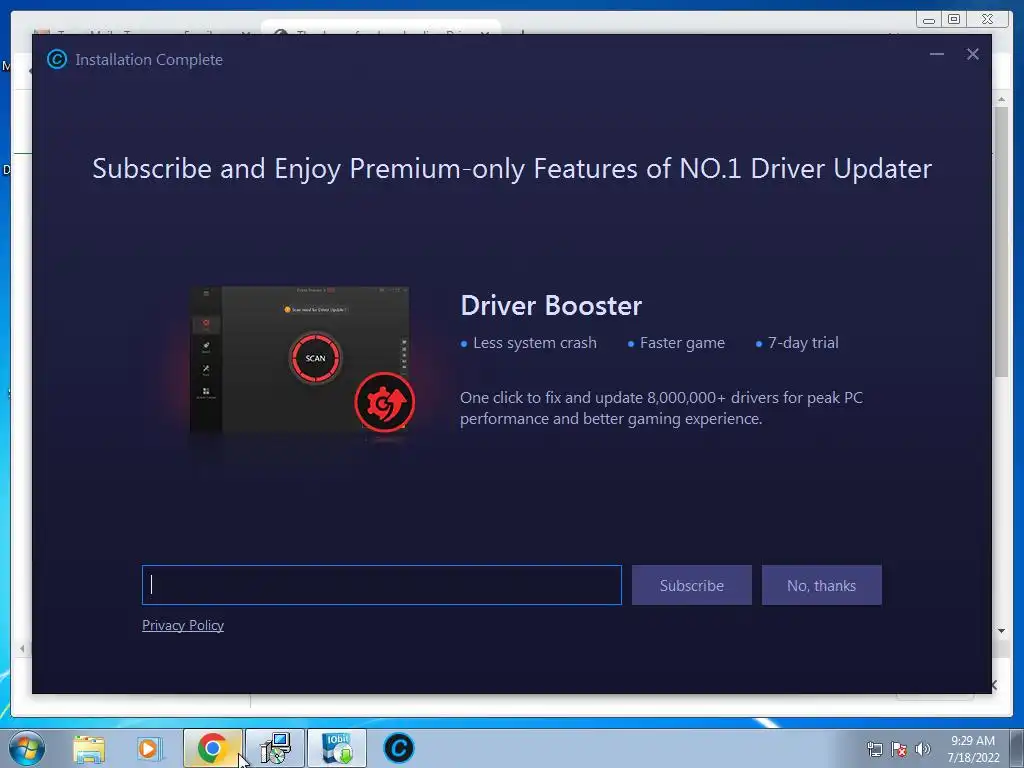Launch Windows Media Player from the taskbar
The image size is (1024, 768).
[148, 749]
